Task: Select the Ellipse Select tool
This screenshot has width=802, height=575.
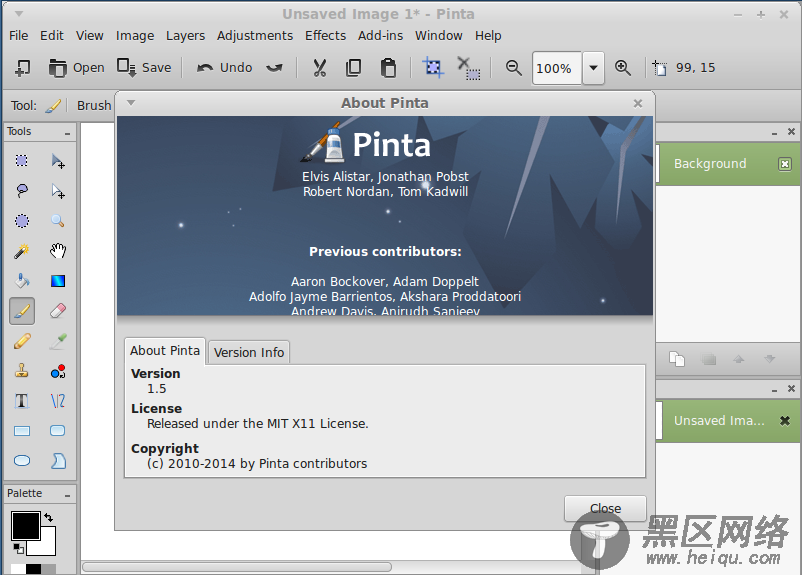Action: (21, 221)
